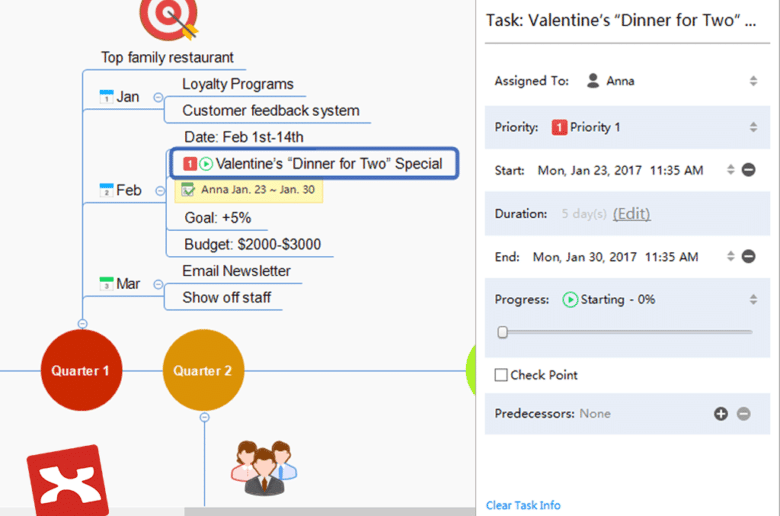Click Clear Task Info link
The width and height of the screenshot is (780, 516).
click(x=523, y=505)
